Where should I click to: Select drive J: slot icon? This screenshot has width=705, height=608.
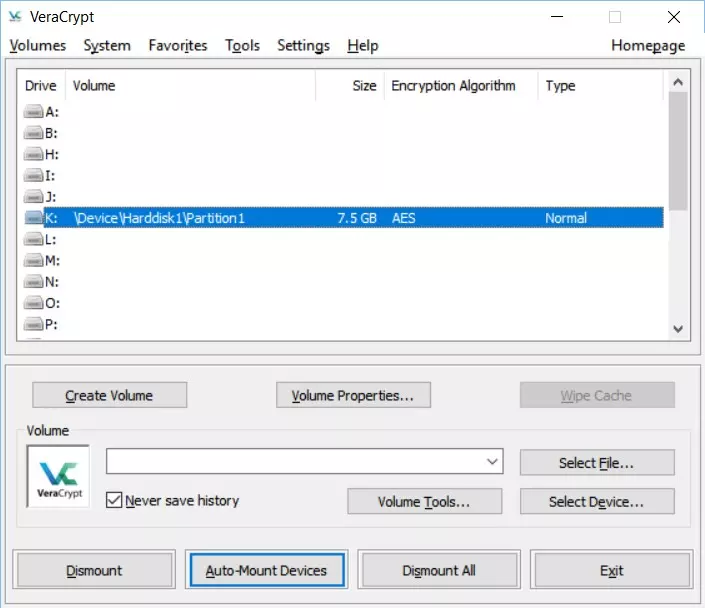[x=33, y=197]
